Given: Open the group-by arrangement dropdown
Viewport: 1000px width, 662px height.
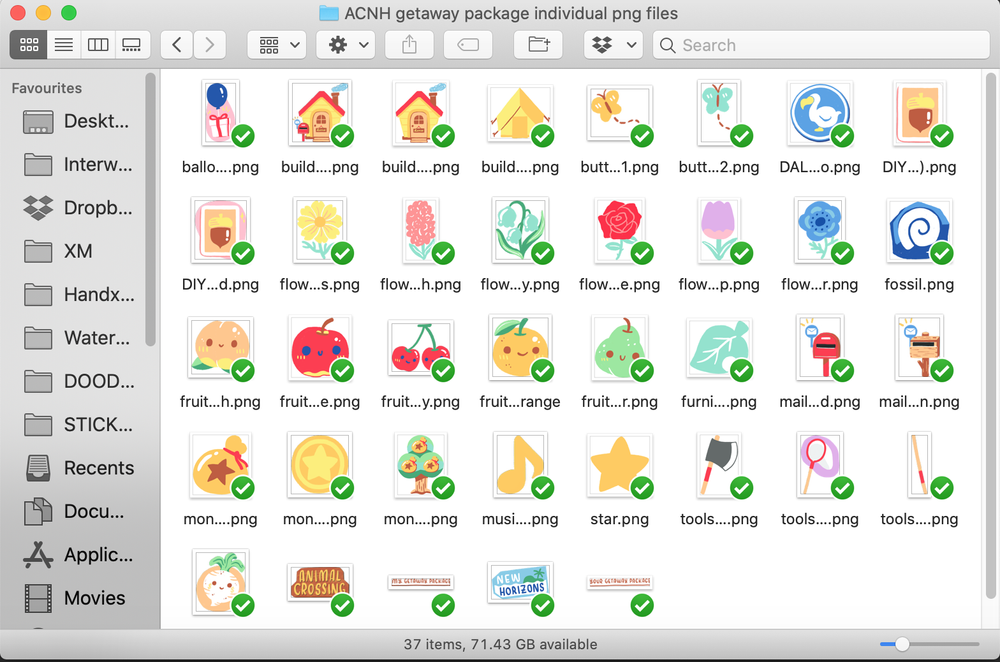Looking at the screenshot, I should coord(277,45).
